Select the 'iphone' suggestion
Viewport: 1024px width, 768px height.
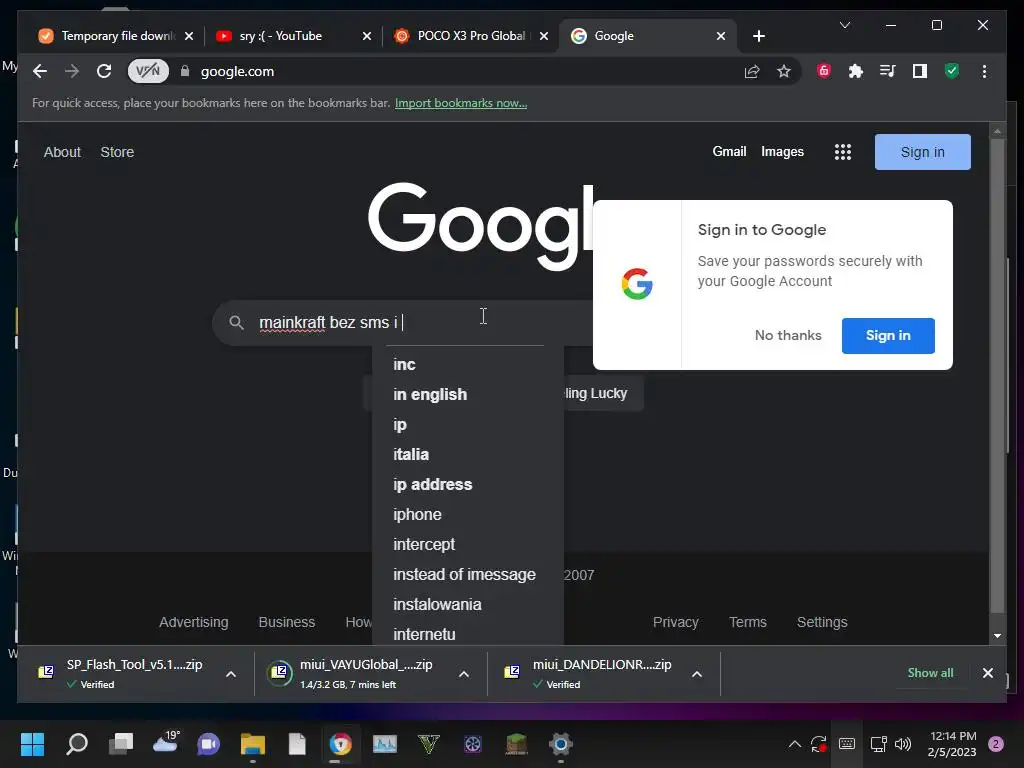(x=468, y=515)
